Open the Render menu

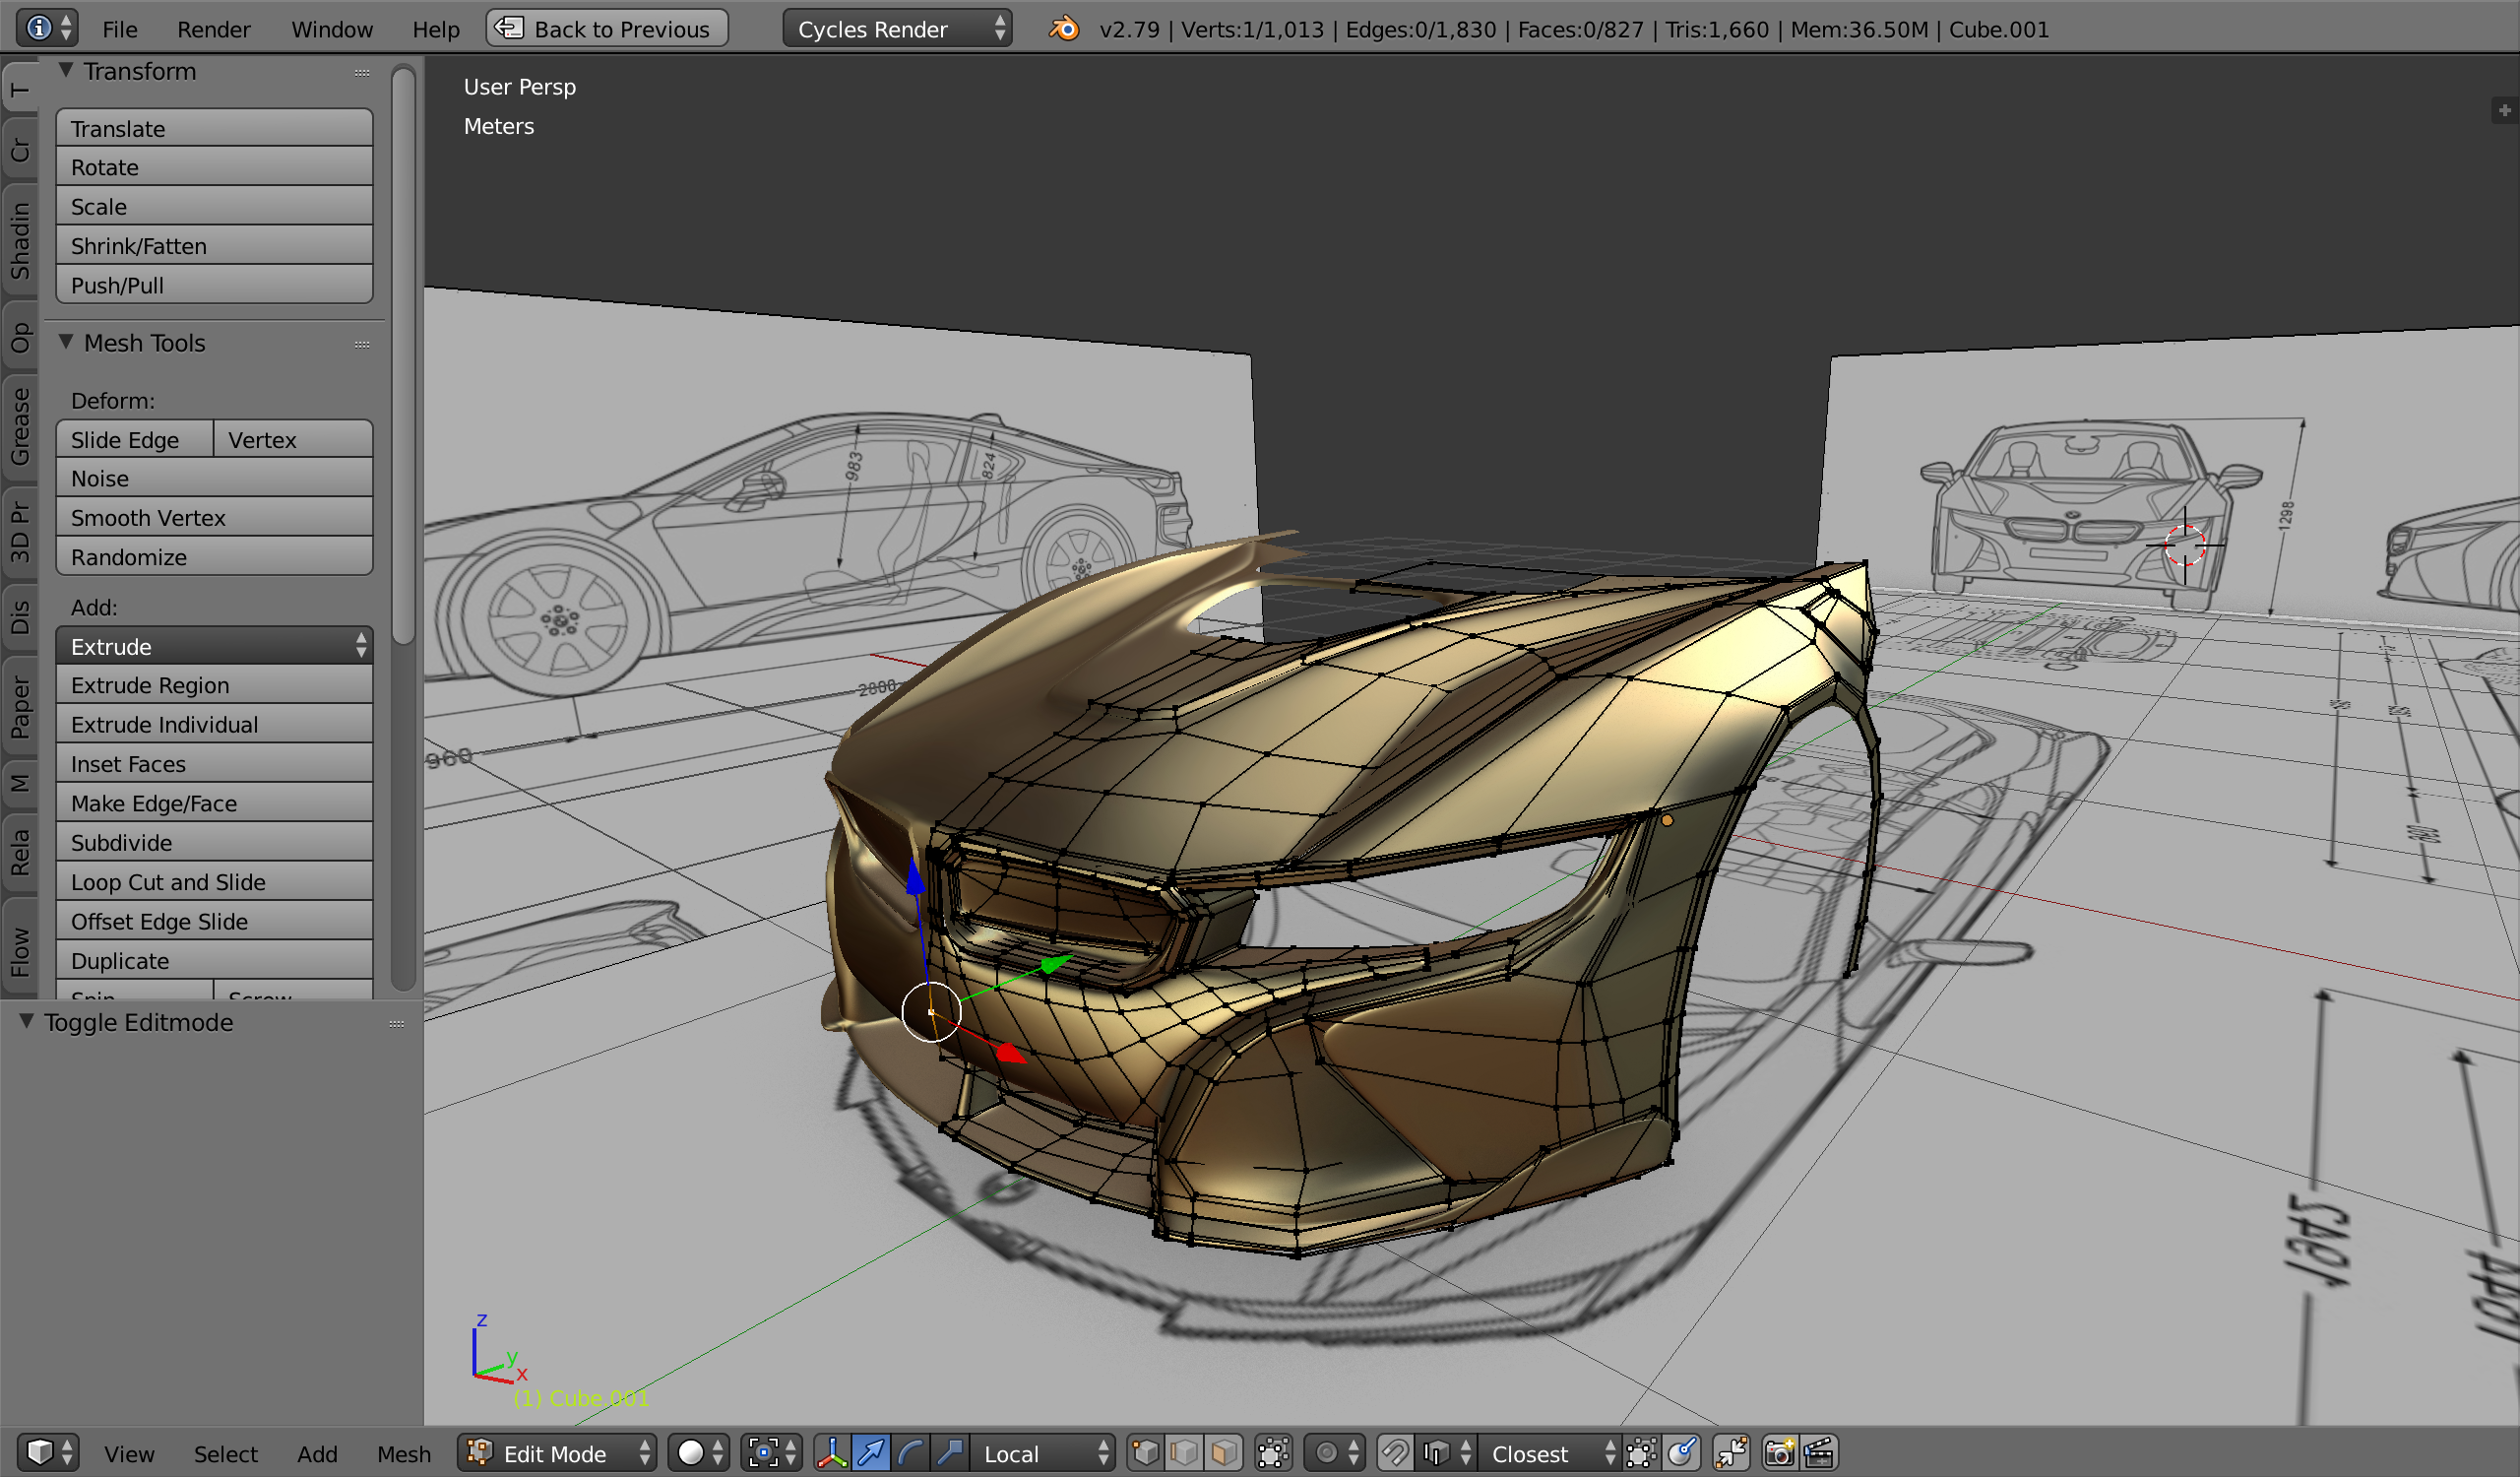pyautogui.click(x=213, y=29)
